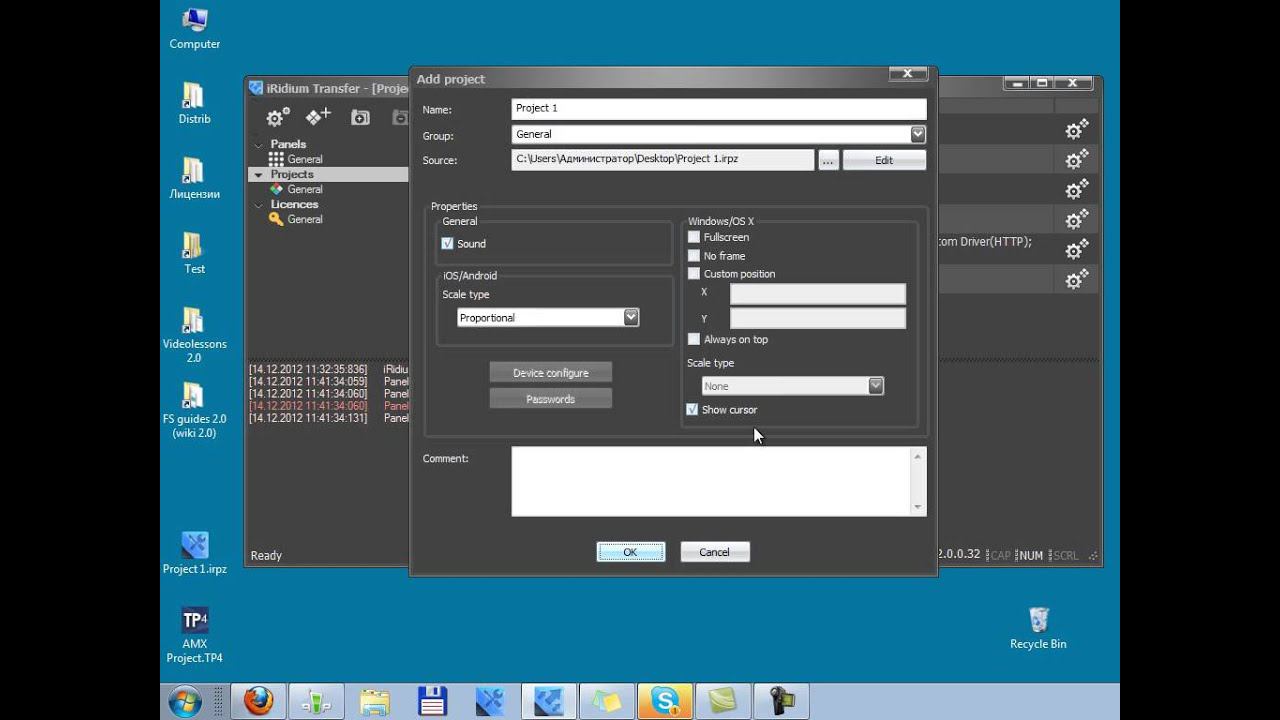Click the Device configure button
Screen dimensions: 1280x720
coord(551,373)
